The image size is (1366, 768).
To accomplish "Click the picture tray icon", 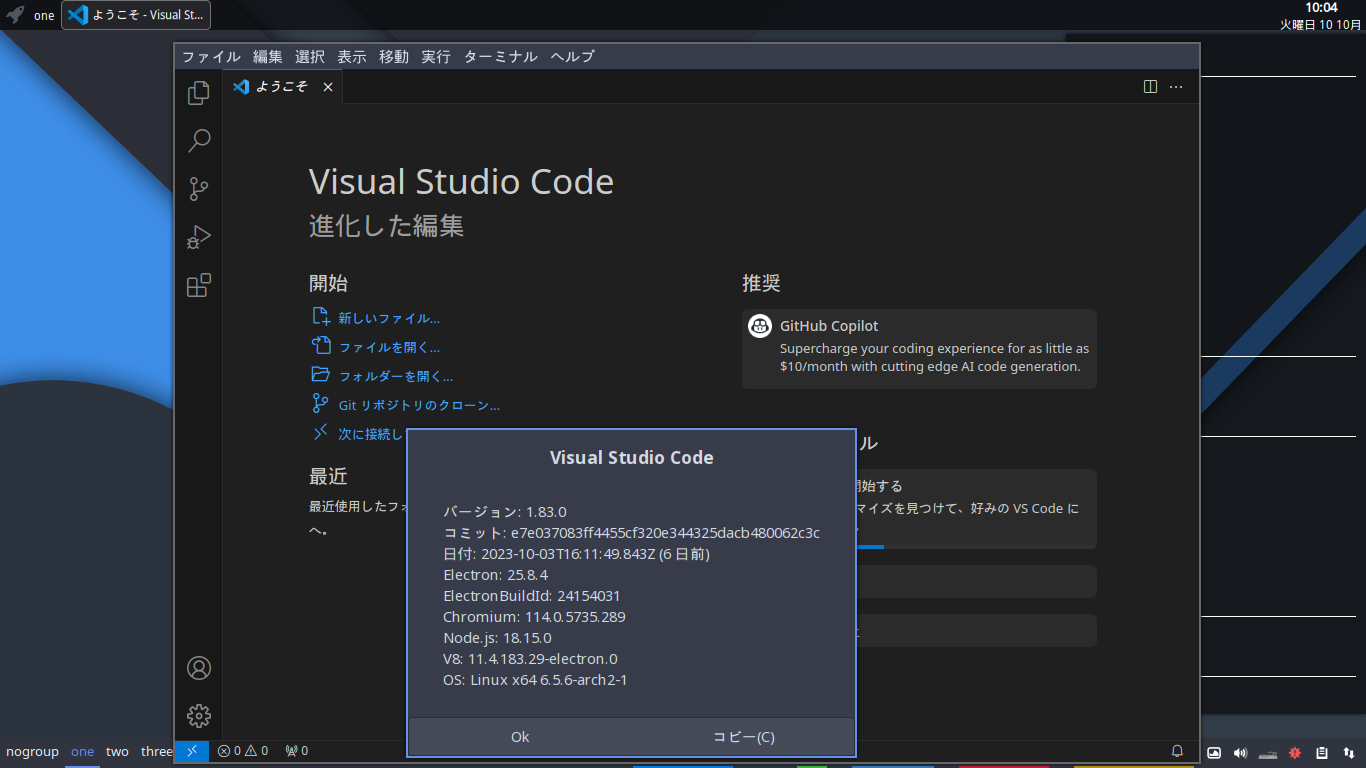I will point(1214,752).
